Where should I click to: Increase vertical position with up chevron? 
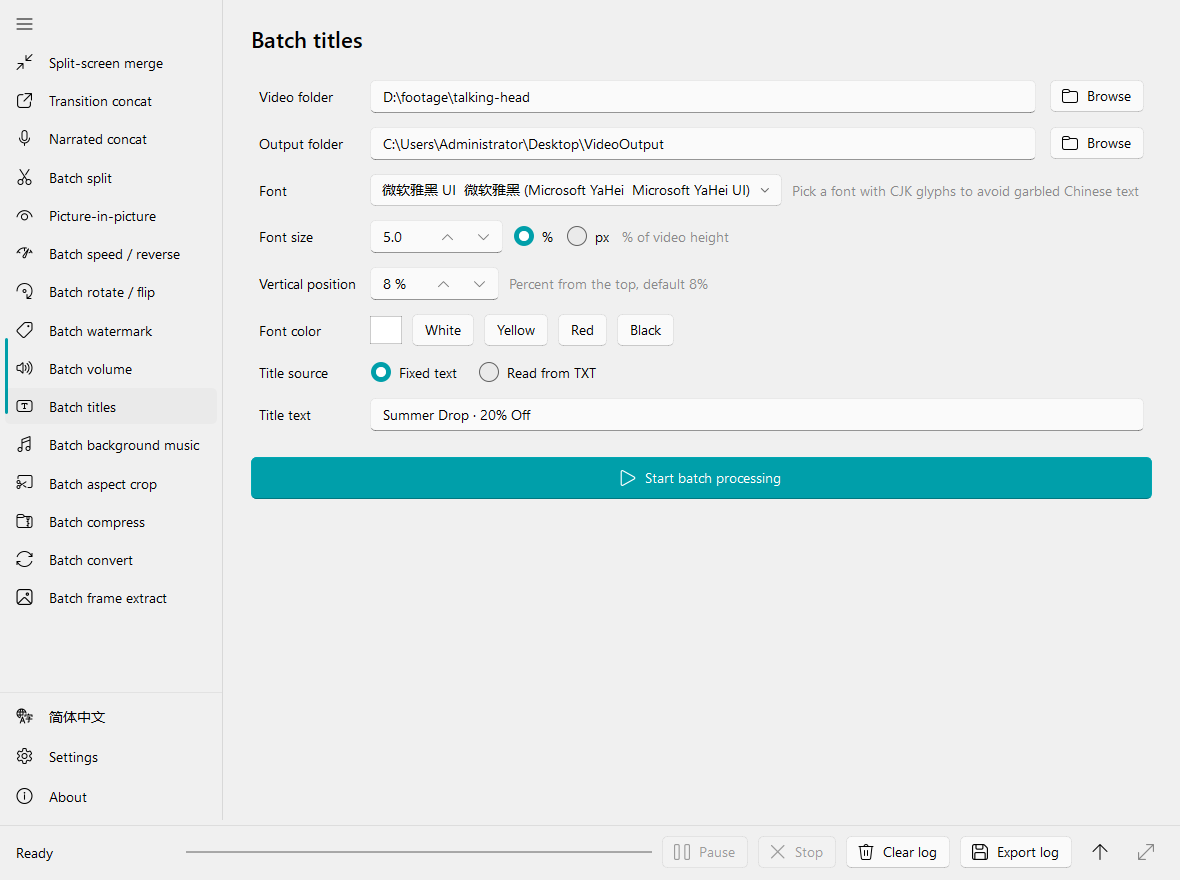coord(443,284)
